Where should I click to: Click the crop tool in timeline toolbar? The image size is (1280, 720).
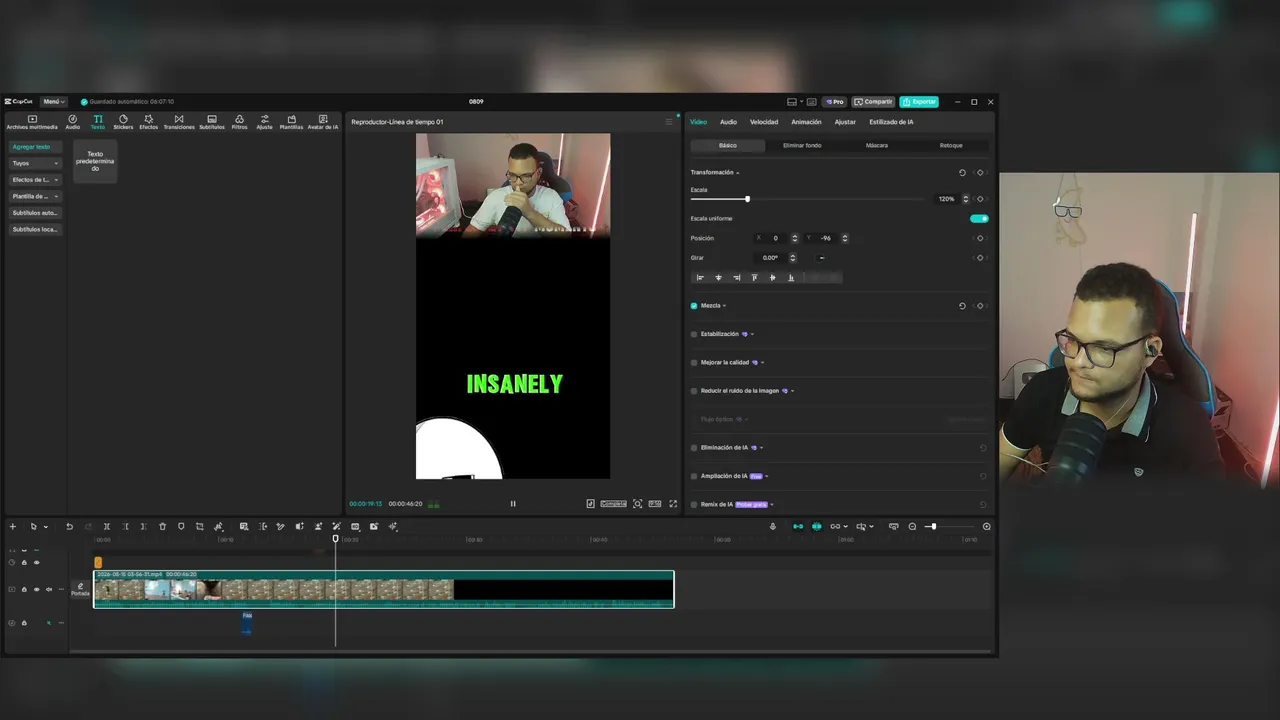tap(200, 527)
